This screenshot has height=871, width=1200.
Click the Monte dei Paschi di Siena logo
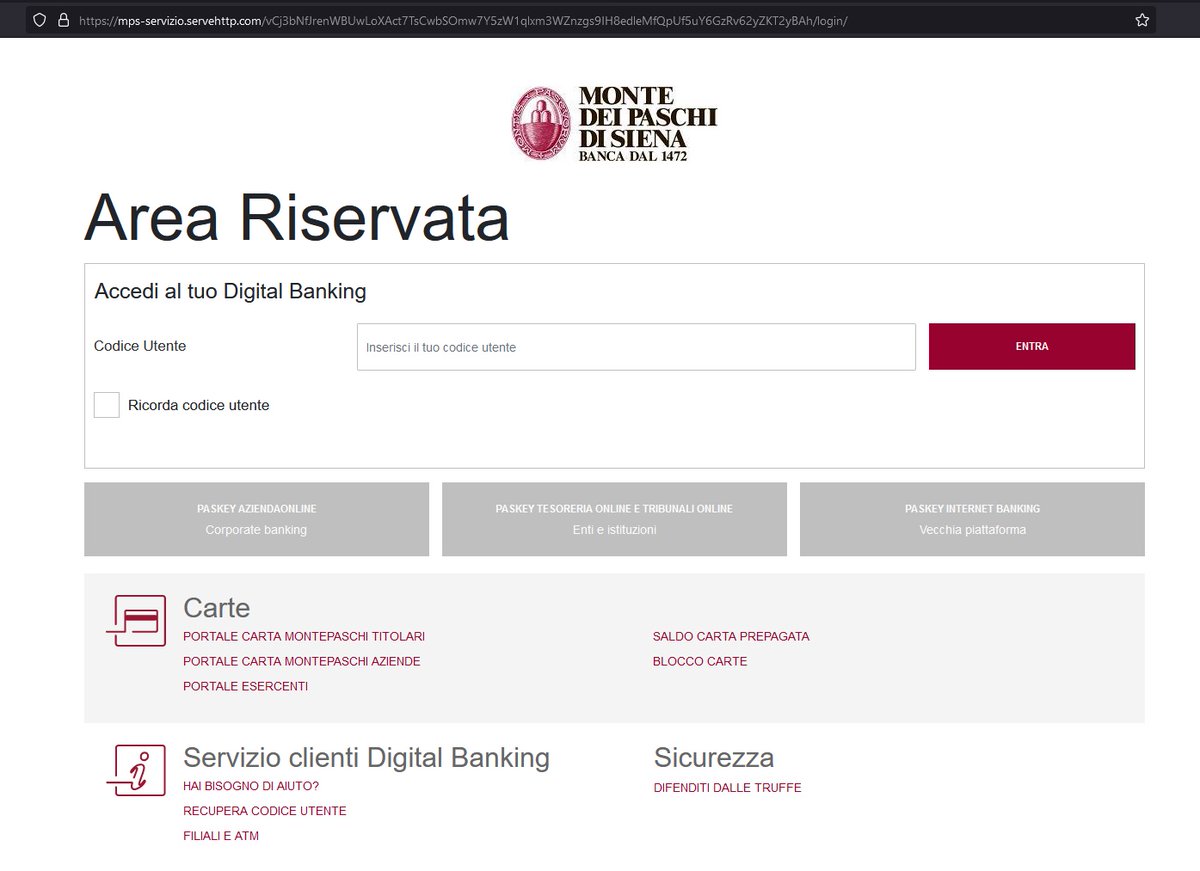(613, 124)
